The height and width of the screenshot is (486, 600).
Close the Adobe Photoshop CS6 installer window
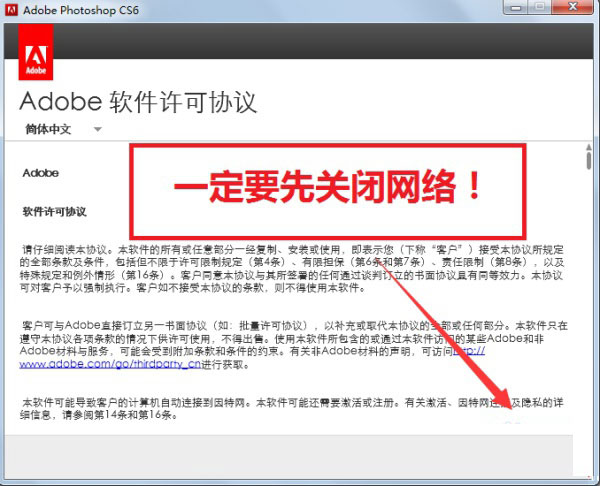coord(577,7)
